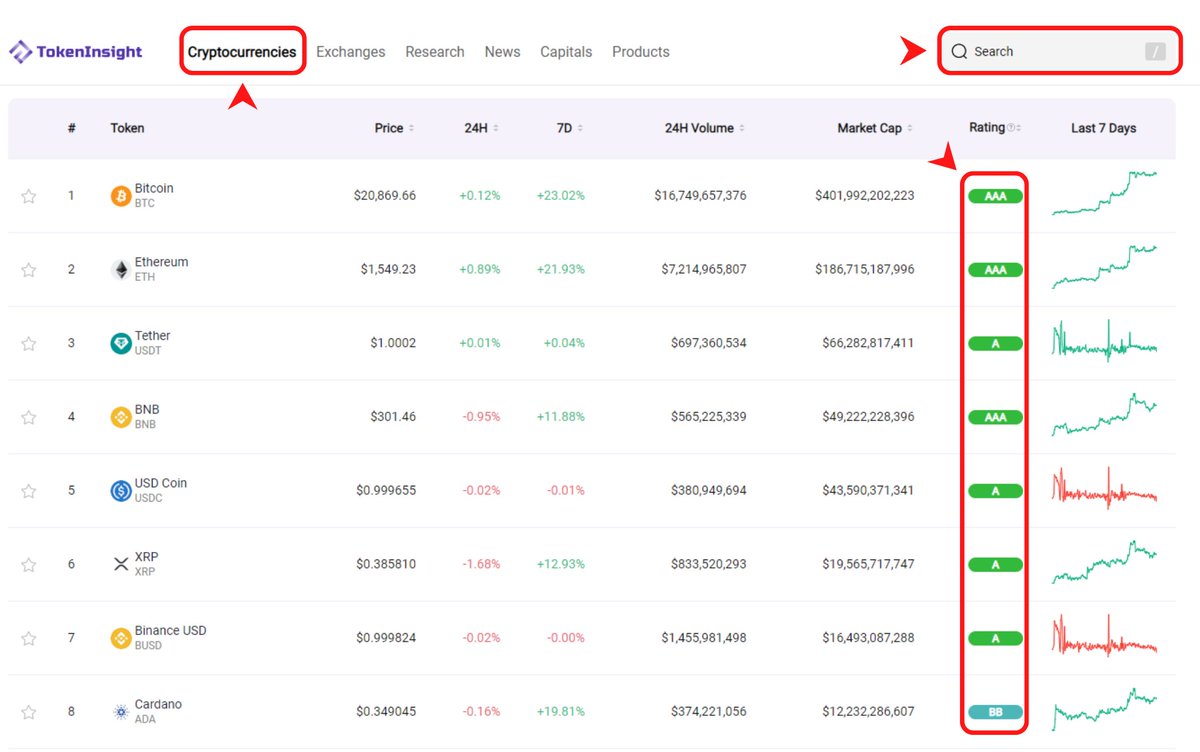Open Tether's 7-day sparkline chart
This screenshot has height=752, width=1200.
click(1104, 341)
